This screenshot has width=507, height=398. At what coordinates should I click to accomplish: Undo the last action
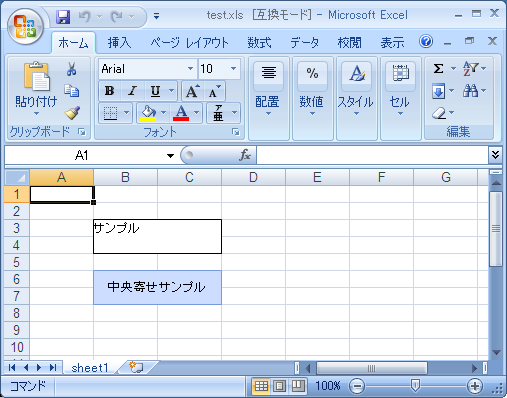(x=85, y=16)
